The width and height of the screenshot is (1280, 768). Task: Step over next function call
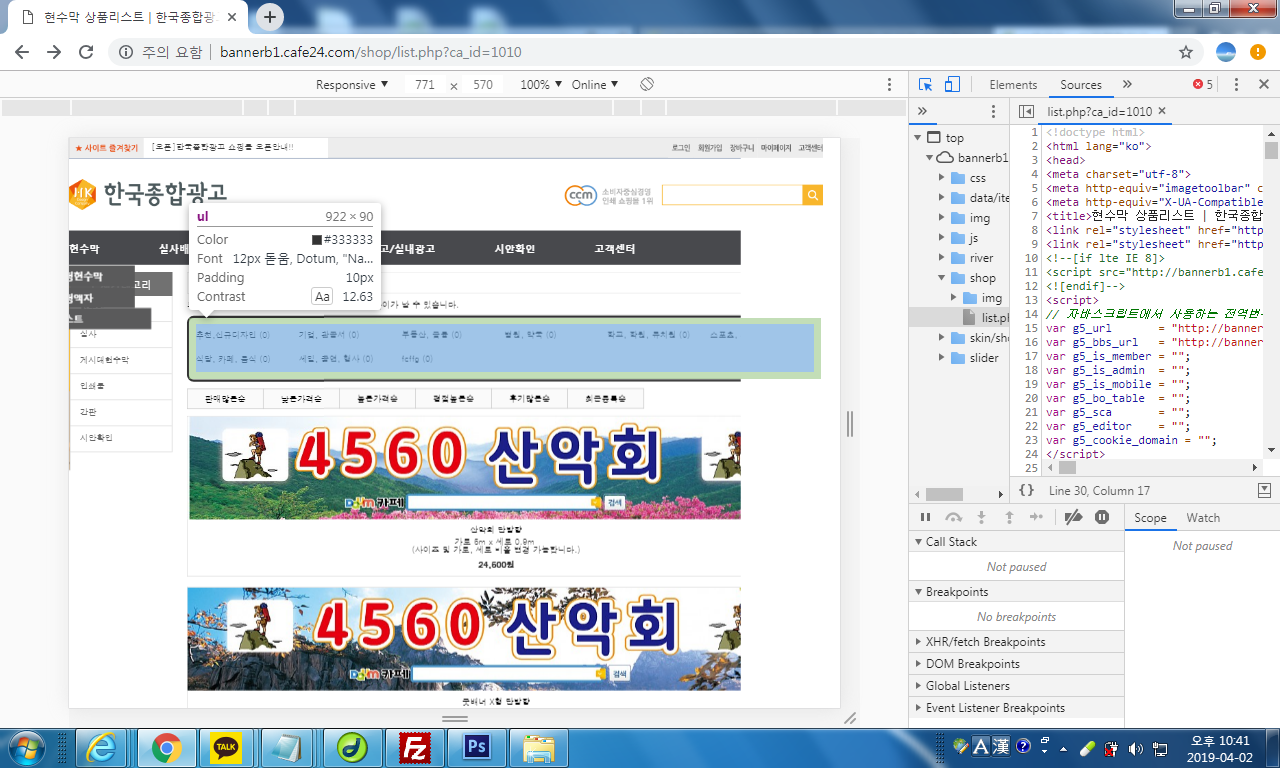click(x=953, y=517)
